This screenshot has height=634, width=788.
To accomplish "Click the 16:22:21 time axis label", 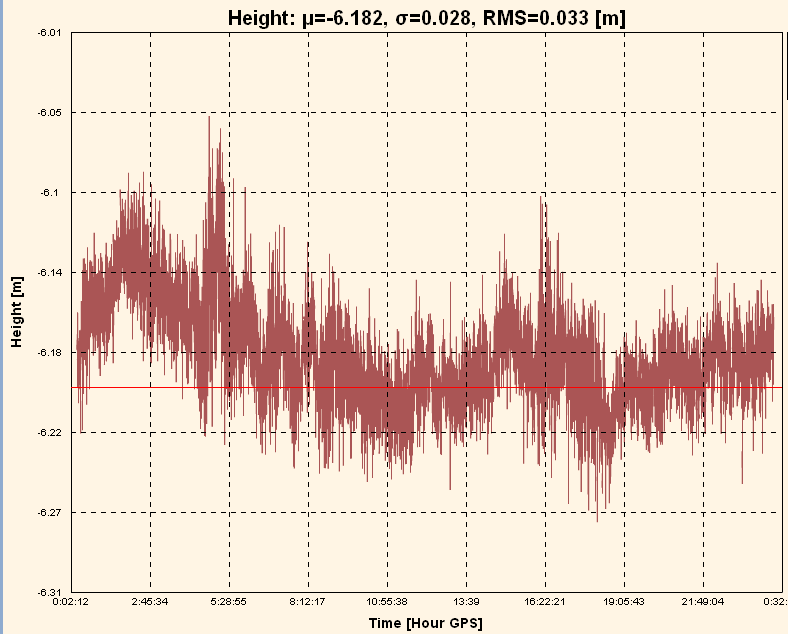I will point(545,602).
